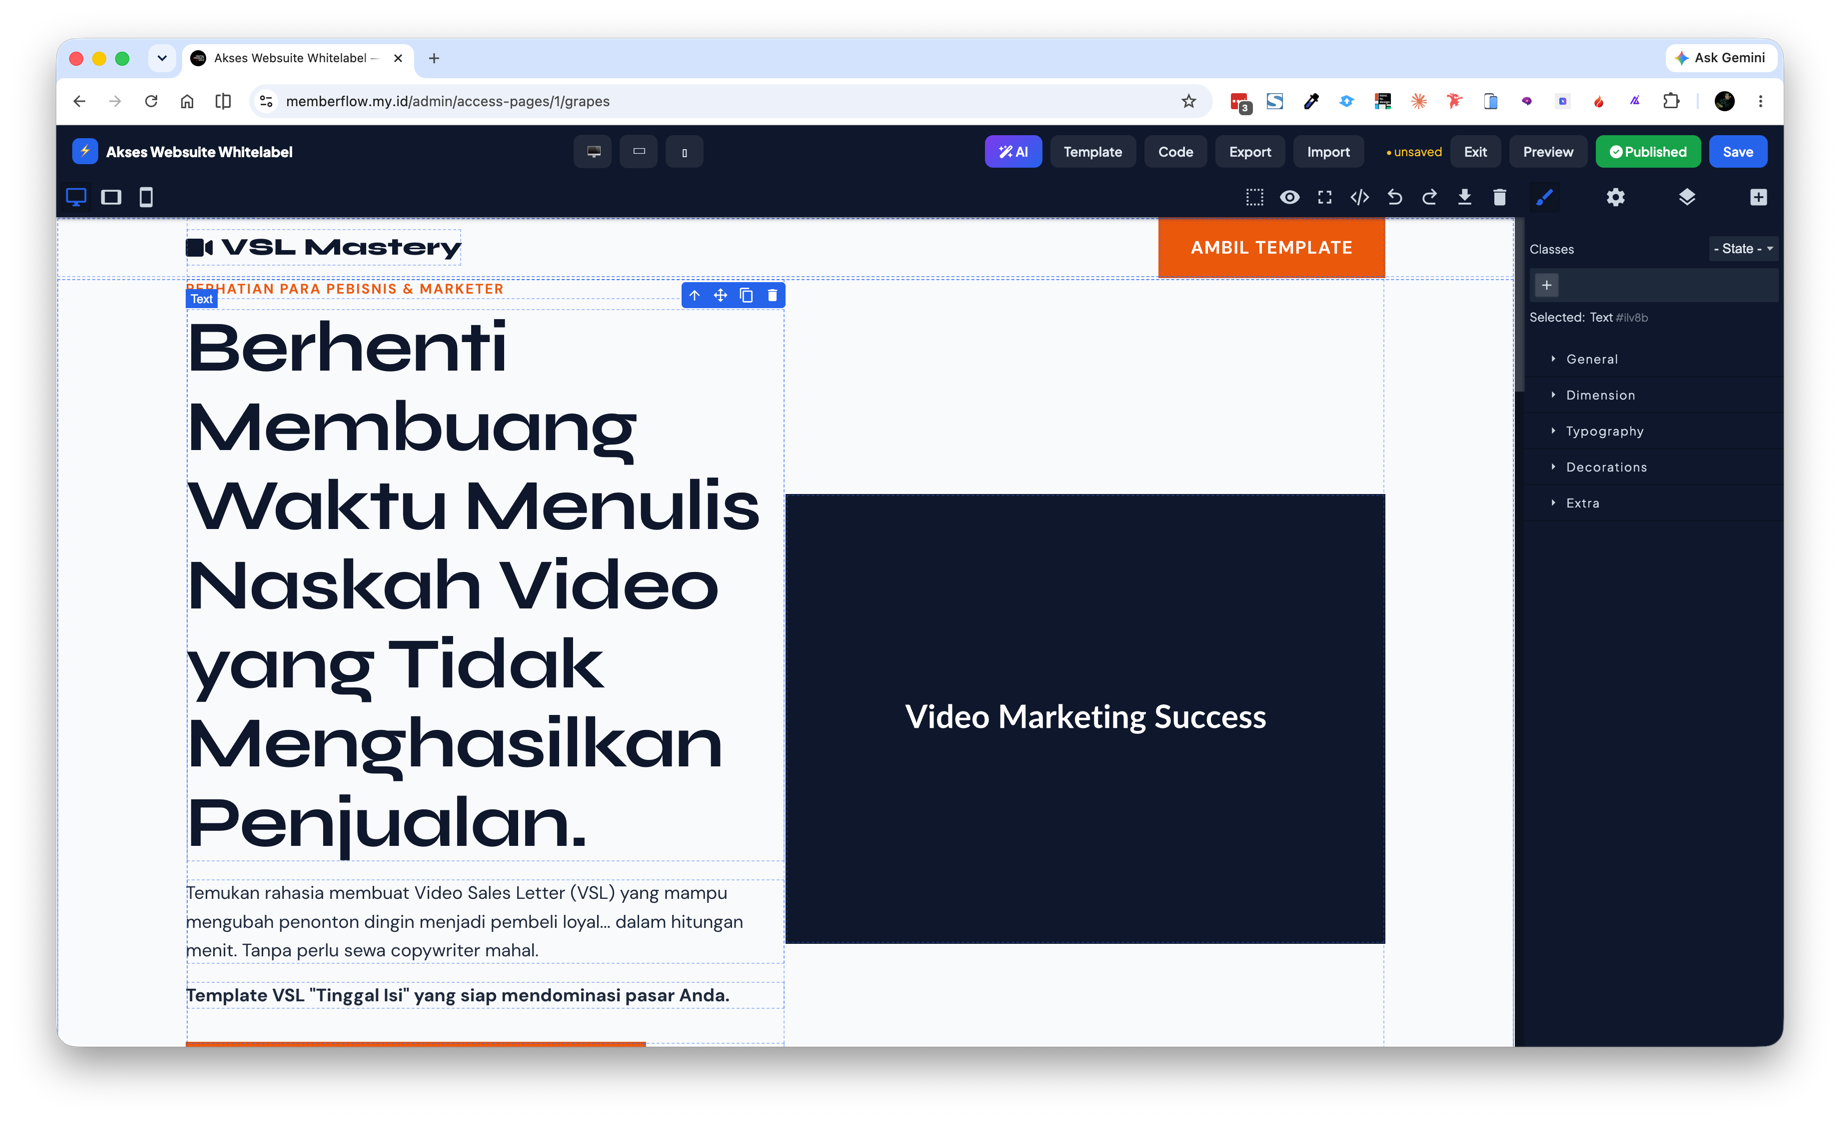This screenshot has height=1121, width=1840.
Task: Reload the page
Action: click(x=151, y=101)
